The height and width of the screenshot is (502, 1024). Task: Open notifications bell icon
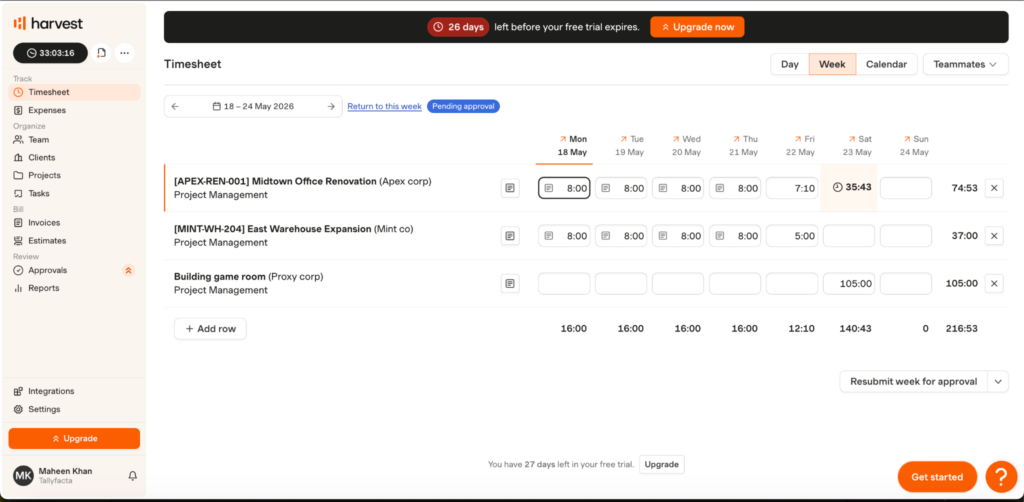click(x=133, y=476)
